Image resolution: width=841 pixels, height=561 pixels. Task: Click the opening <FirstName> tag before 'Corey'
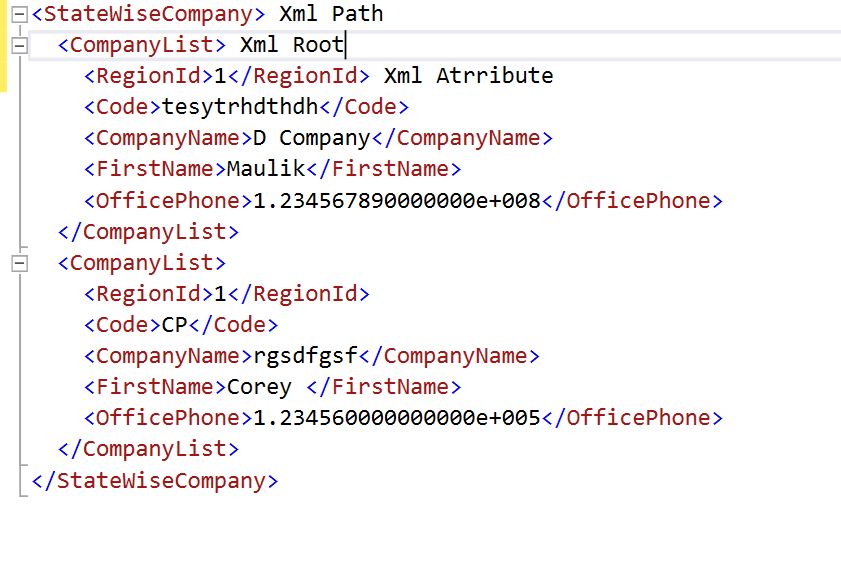click(x=155, y=387)
